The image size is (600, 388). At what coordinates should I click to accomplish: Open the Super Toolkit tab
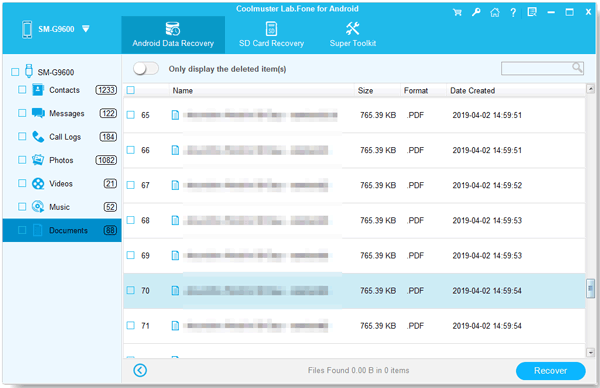click(353, 35)
